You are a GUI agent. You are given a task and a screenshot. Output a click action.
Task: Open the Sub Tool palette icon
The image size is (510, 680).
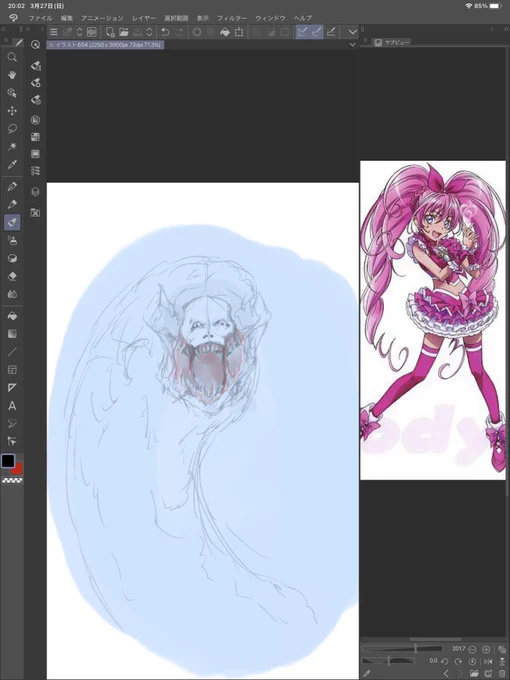pos(36,66)
